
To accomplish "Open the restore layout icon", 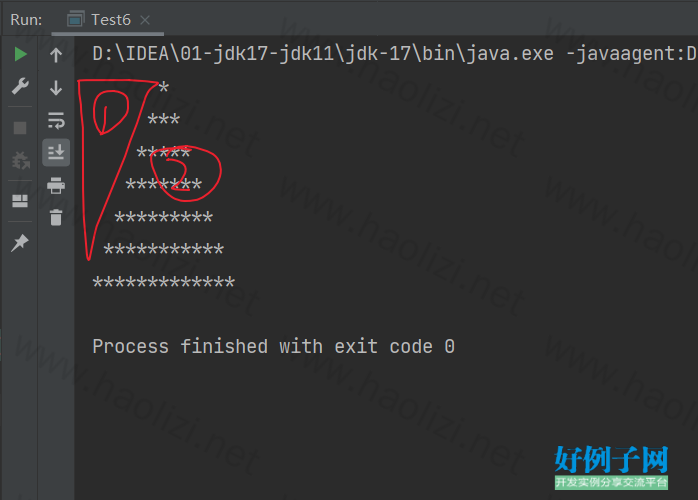I will coord(20,201).
